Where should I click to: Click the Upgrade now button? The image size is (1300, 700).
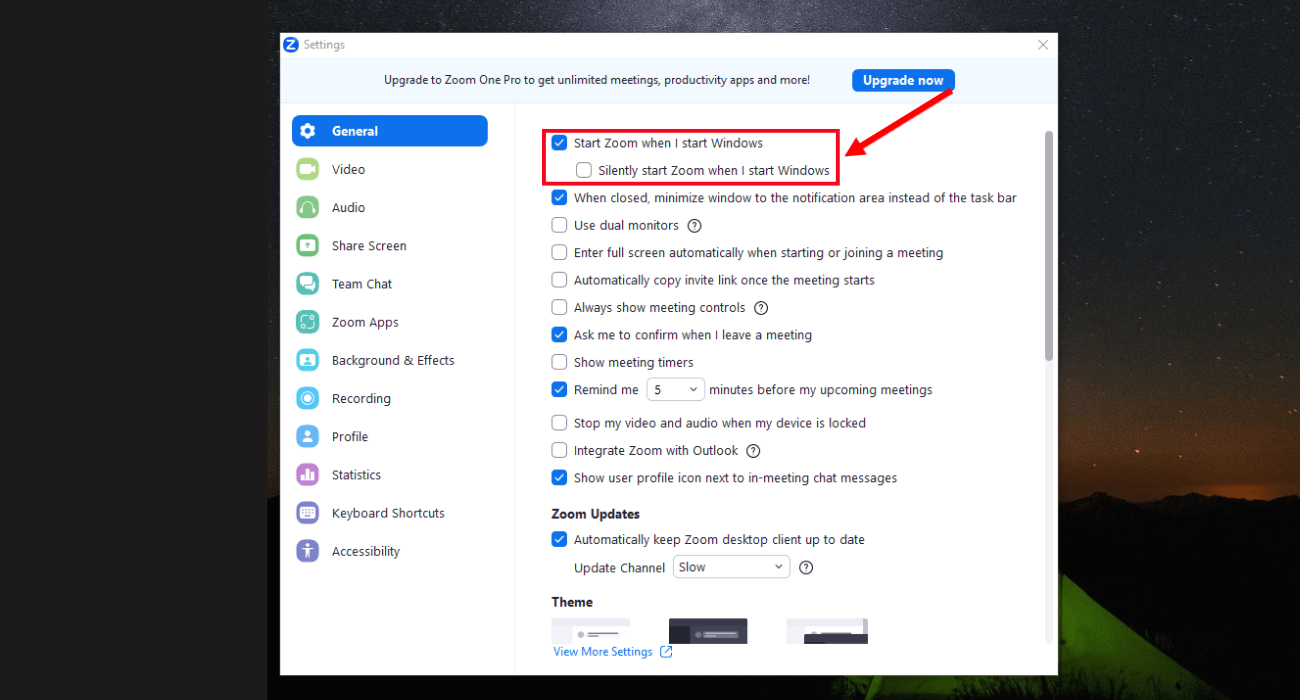(x=903, y=80)
